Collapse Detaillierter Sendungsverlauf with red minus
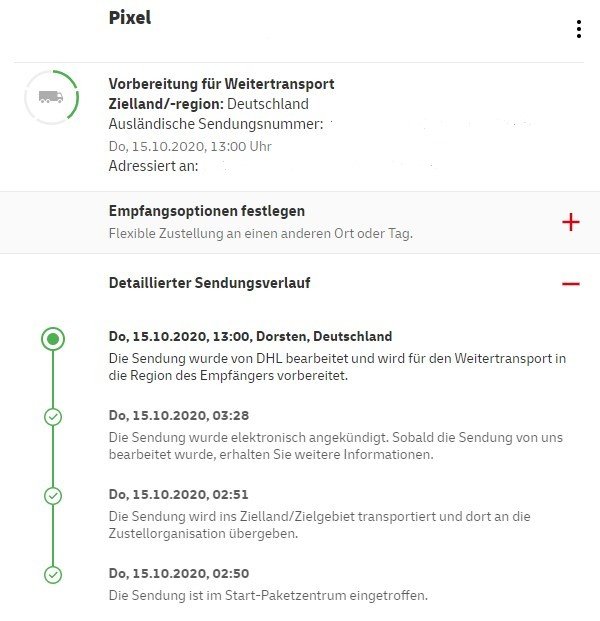The image size is (600, 621). coord(571,284)
